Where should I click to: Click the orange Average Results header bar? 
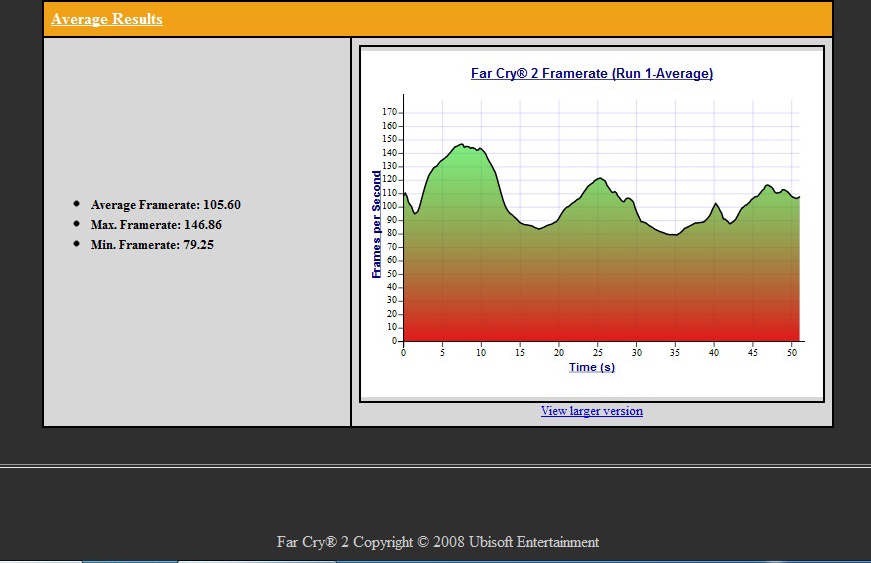[x=438, y=19]
